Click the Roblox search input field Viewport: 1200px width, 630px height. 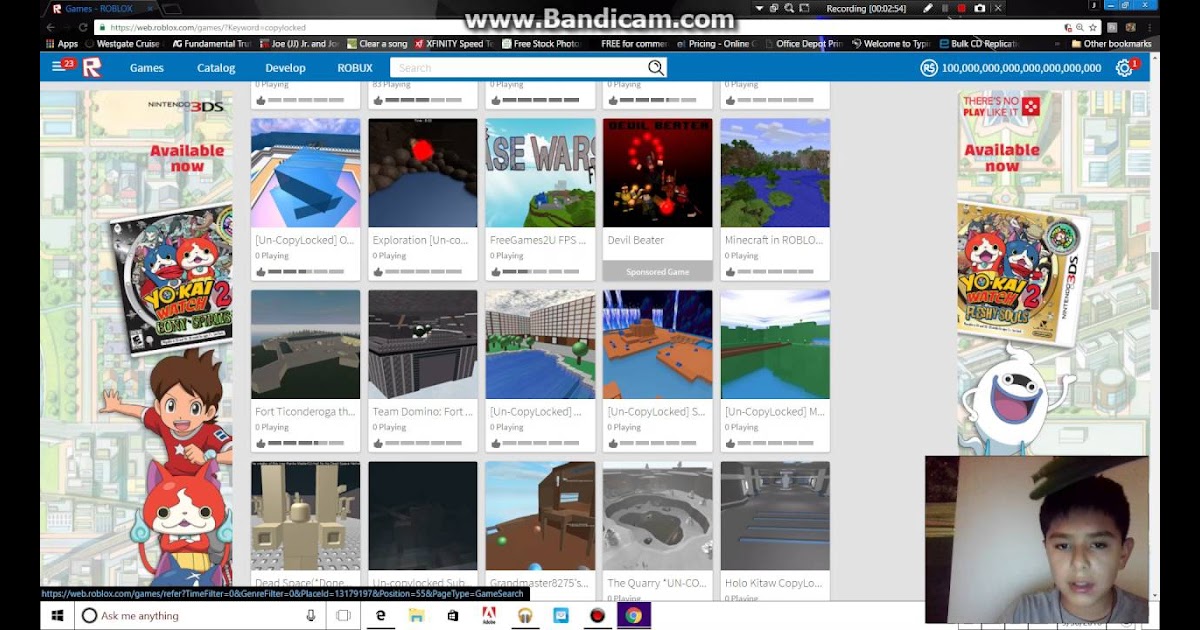click(518, 68)
